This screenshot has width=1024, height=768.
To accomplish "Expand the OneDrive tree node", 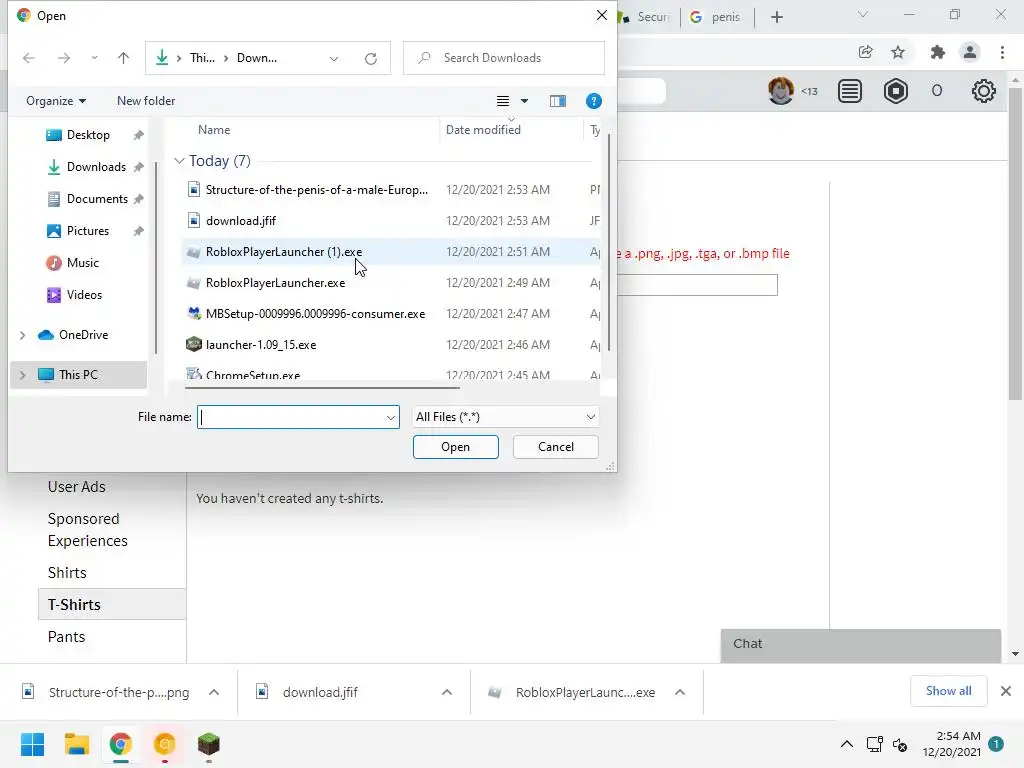I will pos(22,335).
